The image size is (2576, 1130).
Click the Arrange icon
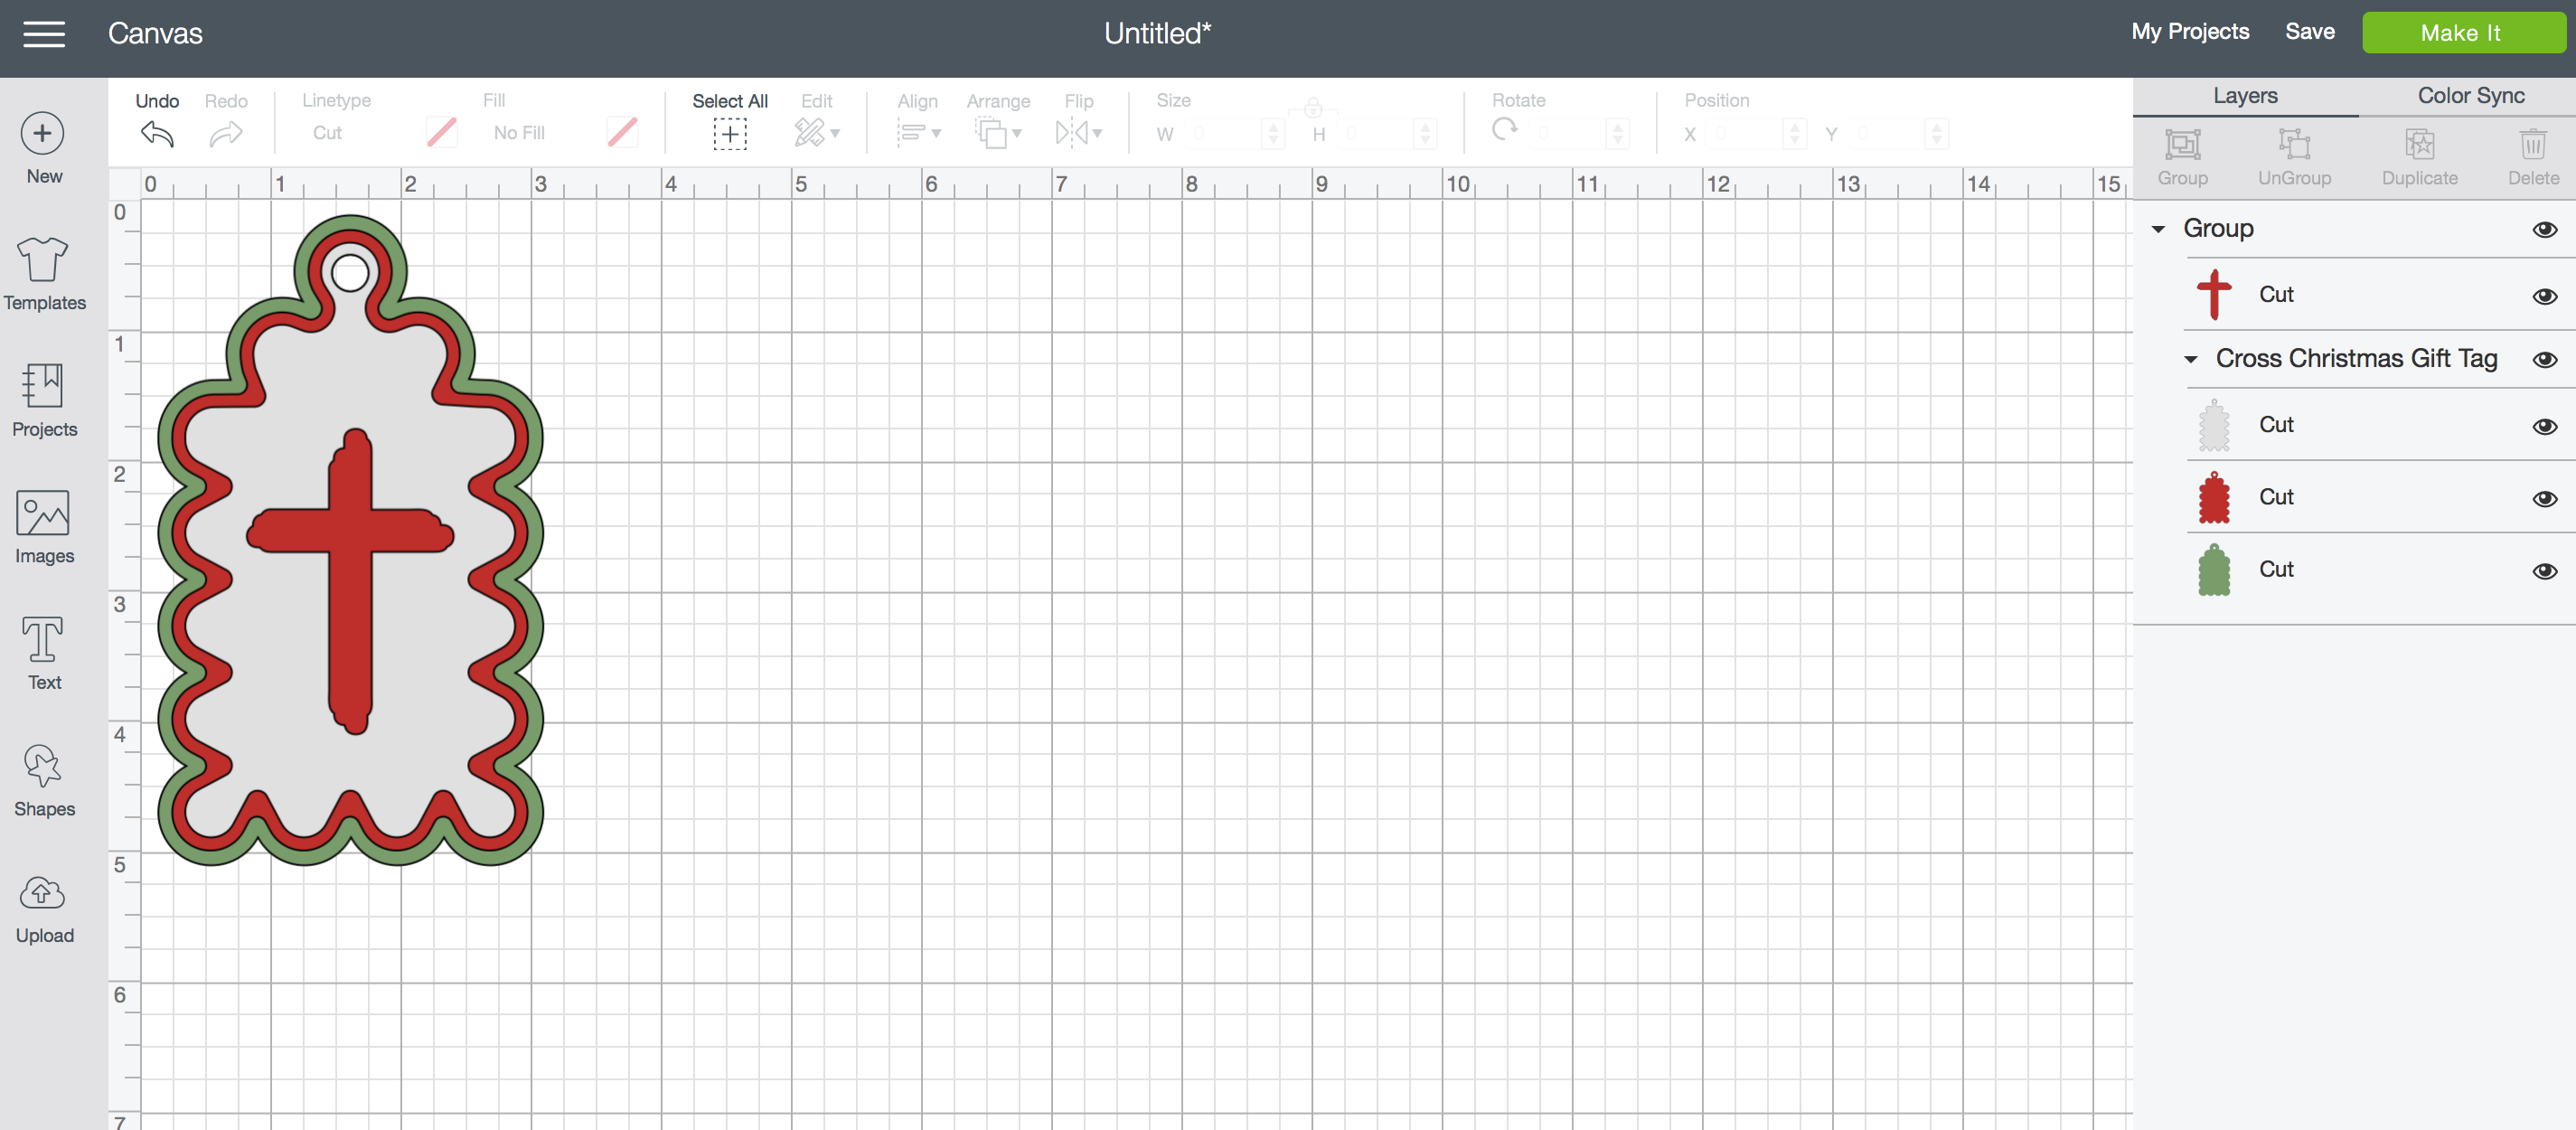click(990, 132)
